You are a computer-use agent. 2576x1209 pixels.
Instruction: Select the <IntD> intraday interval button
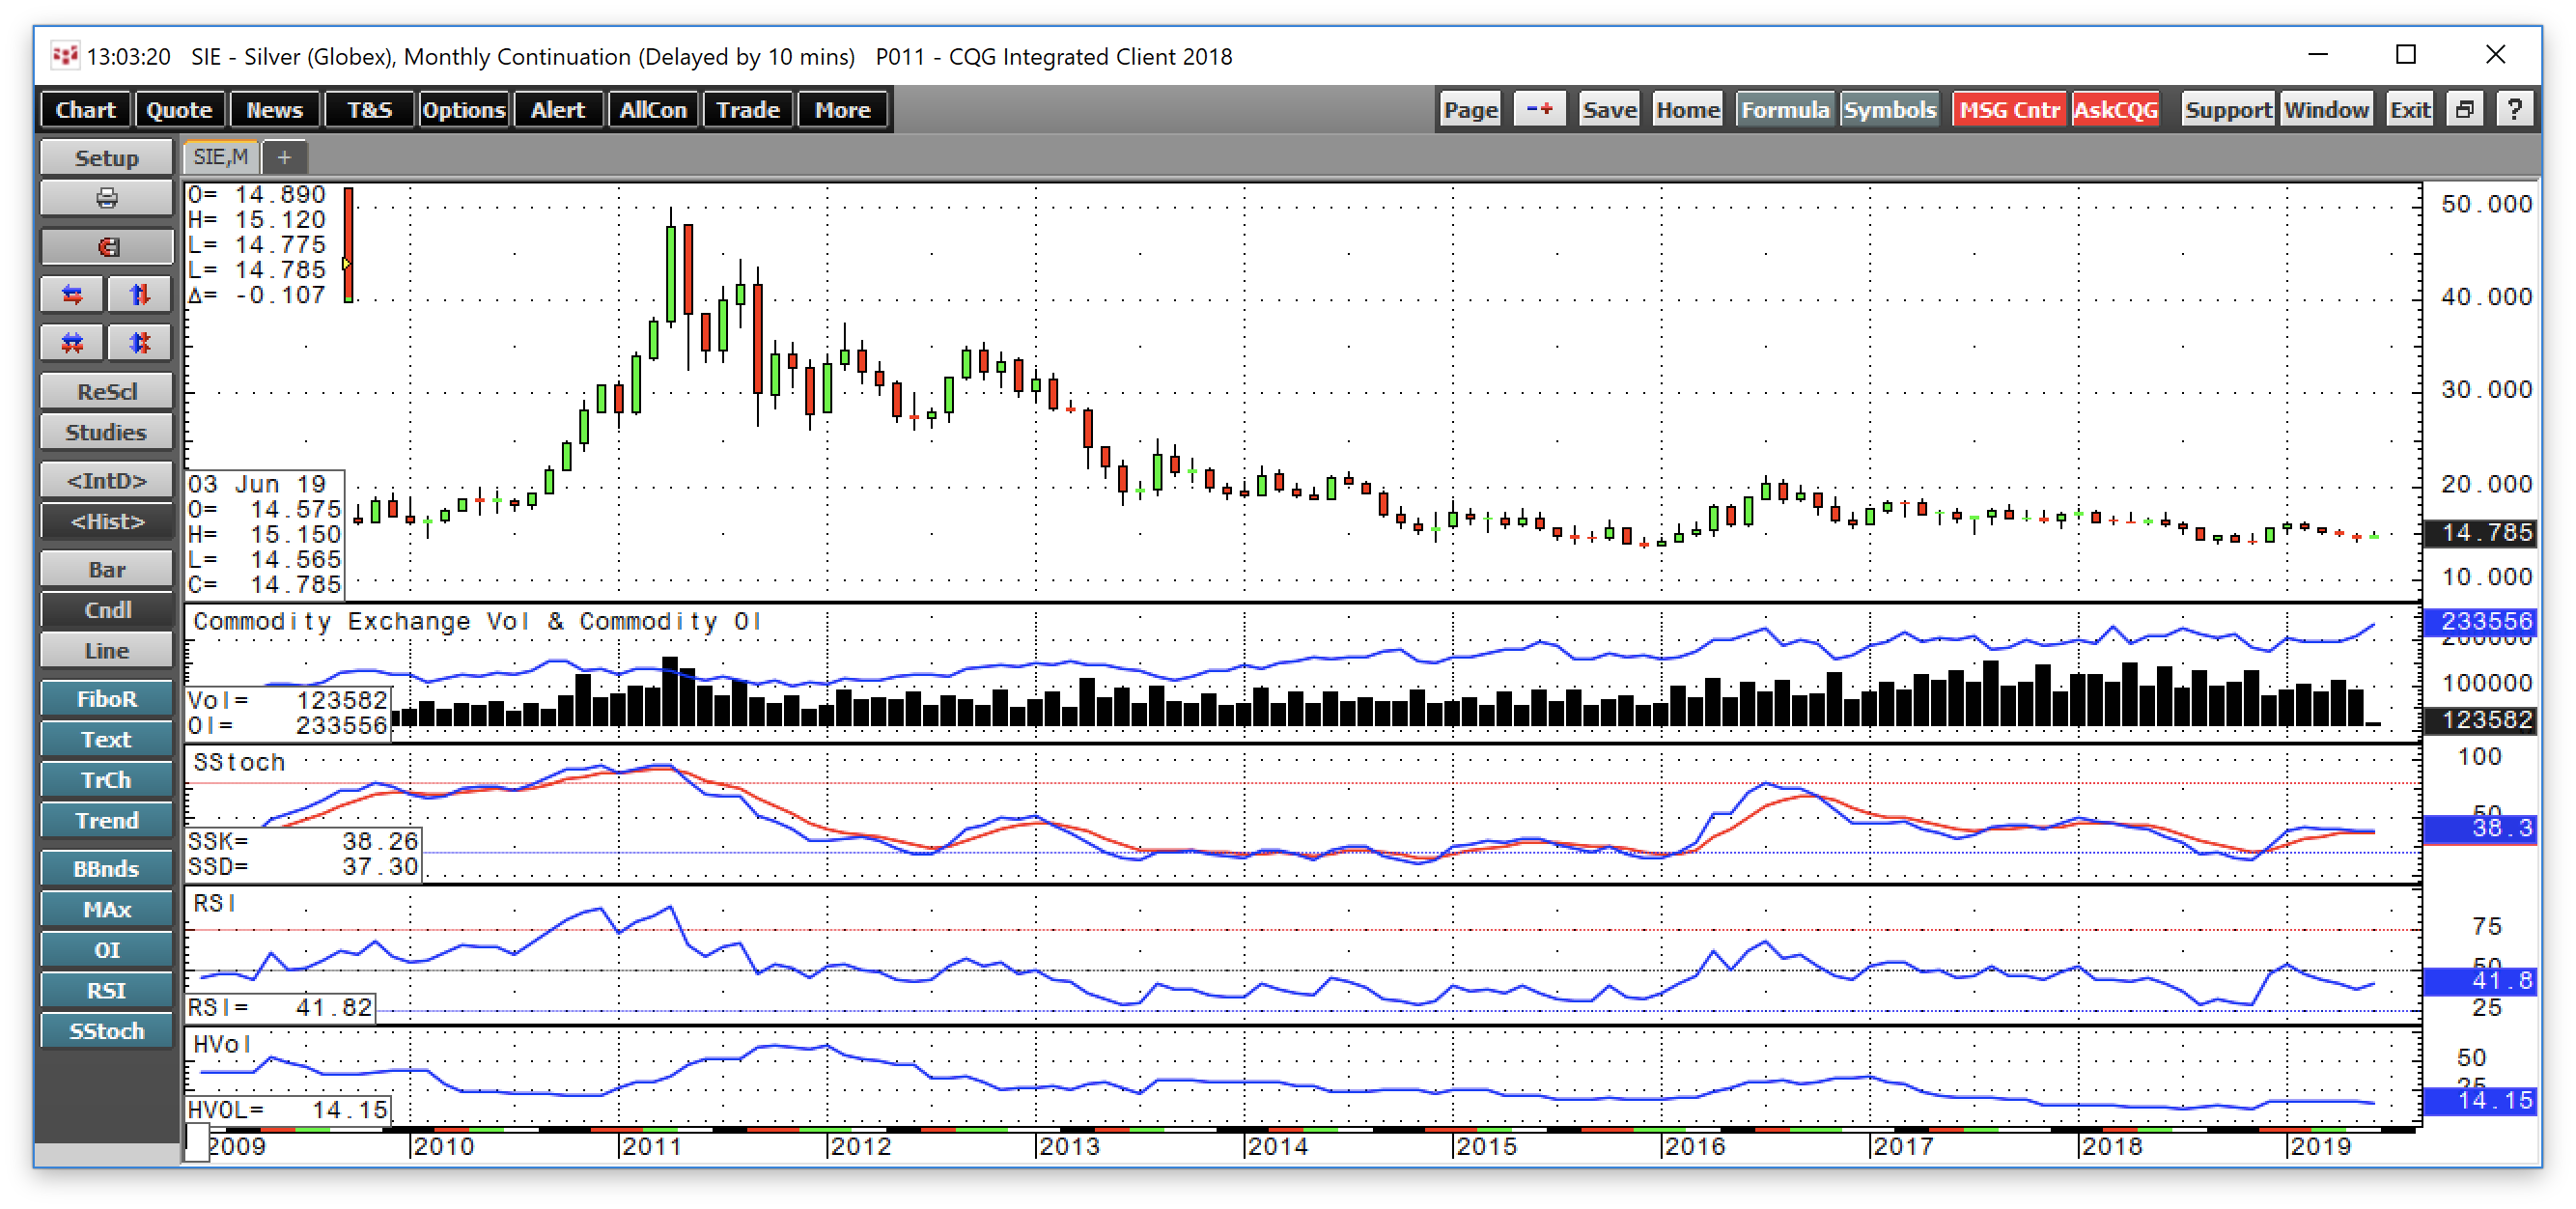tap(107, 480)
